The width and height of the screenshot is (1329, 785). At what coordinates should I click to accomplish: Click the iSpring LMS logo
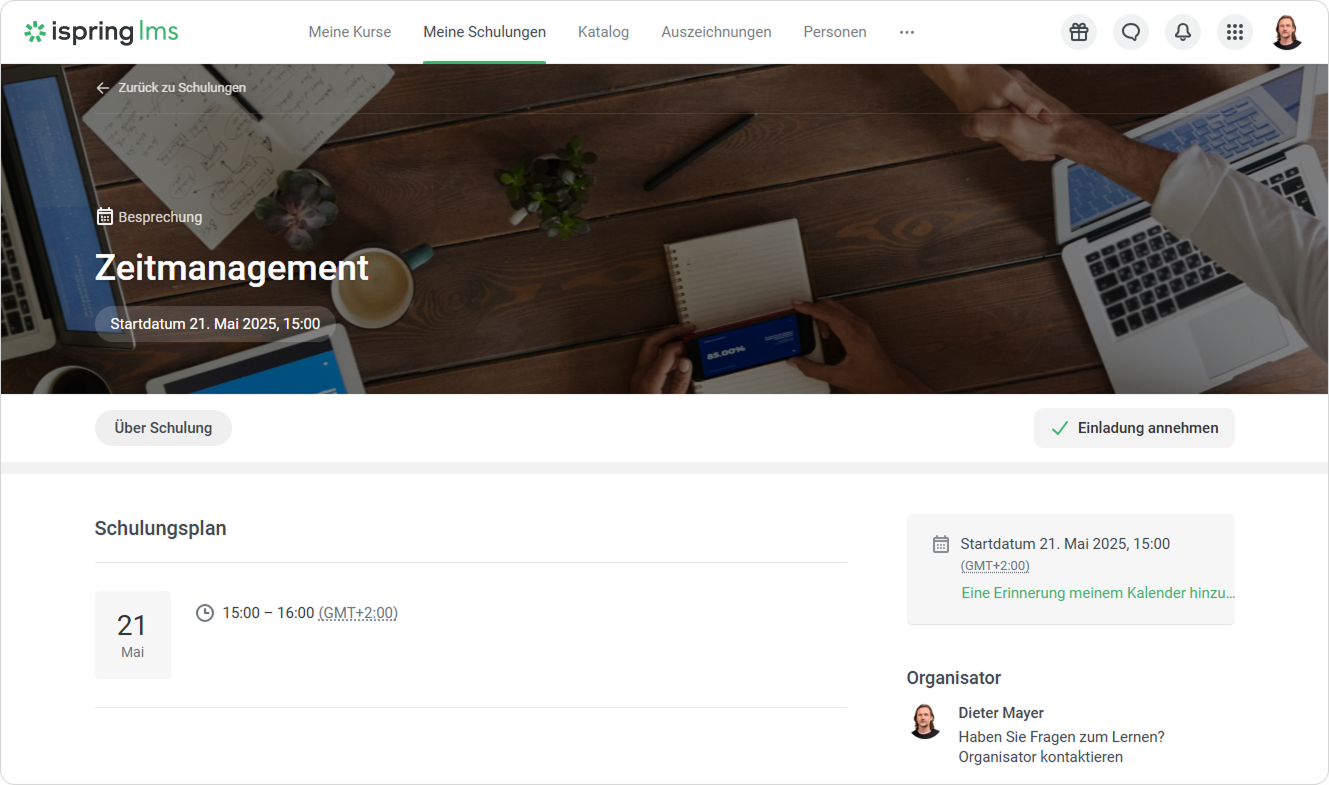(x=101, y=32)
